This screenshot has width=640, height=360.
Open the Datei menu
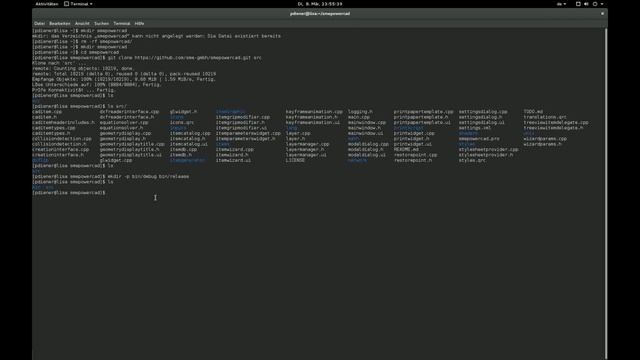coord(40,24)
